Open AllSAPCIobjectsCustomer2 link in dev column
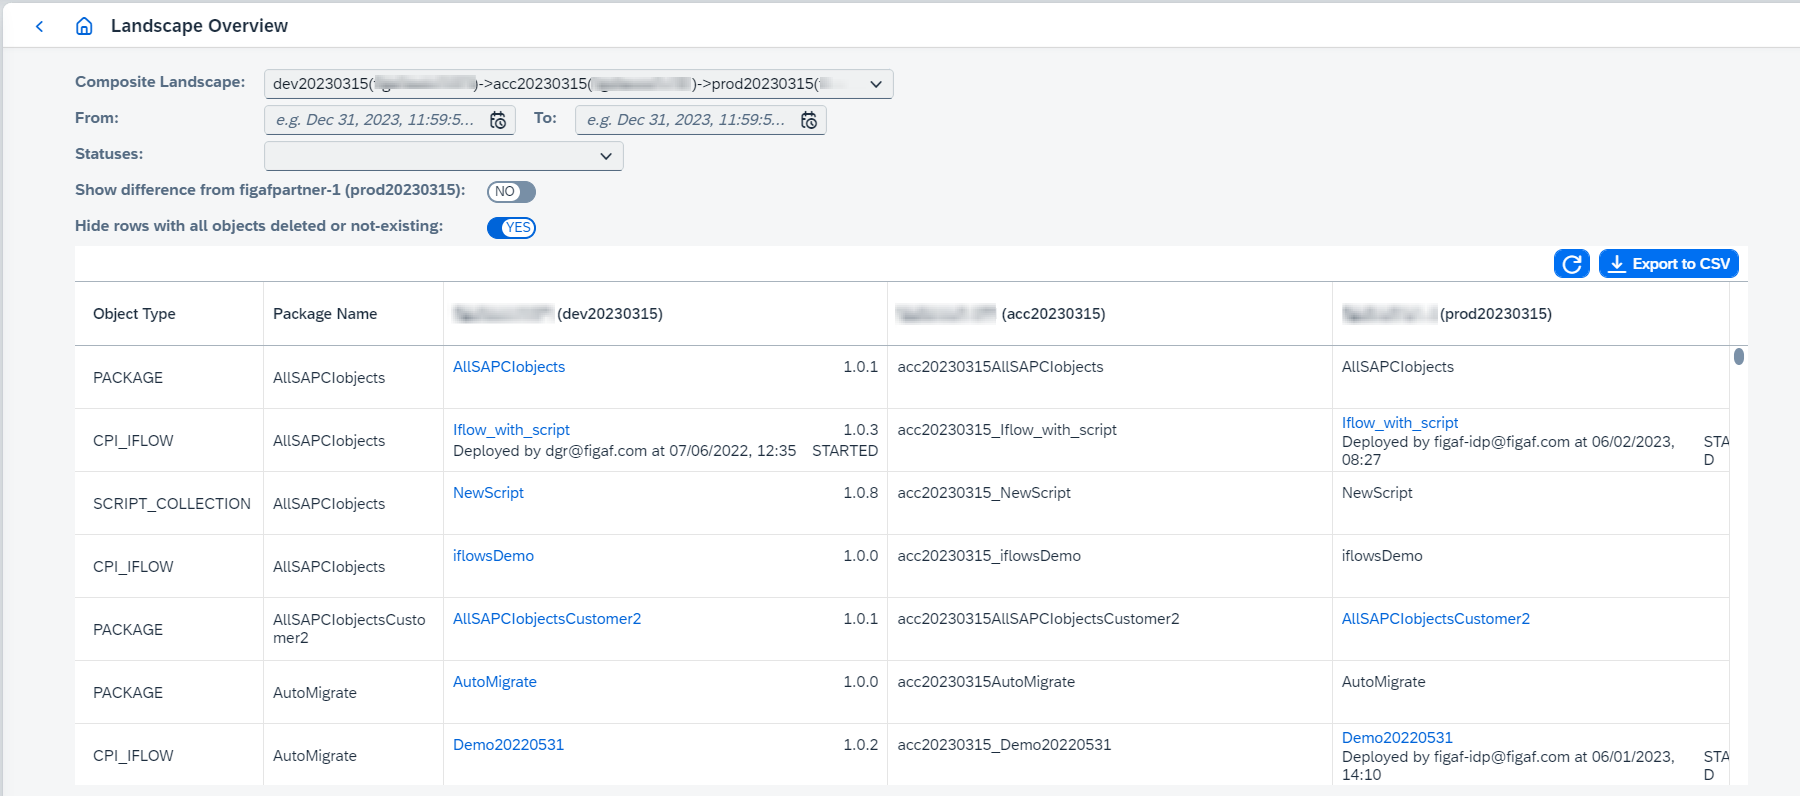Screen dimensions: 1800x796 pos(547,619)
